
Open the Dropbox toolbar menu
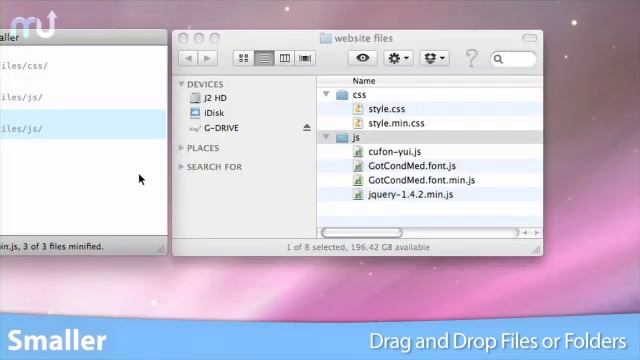(434, 58)
